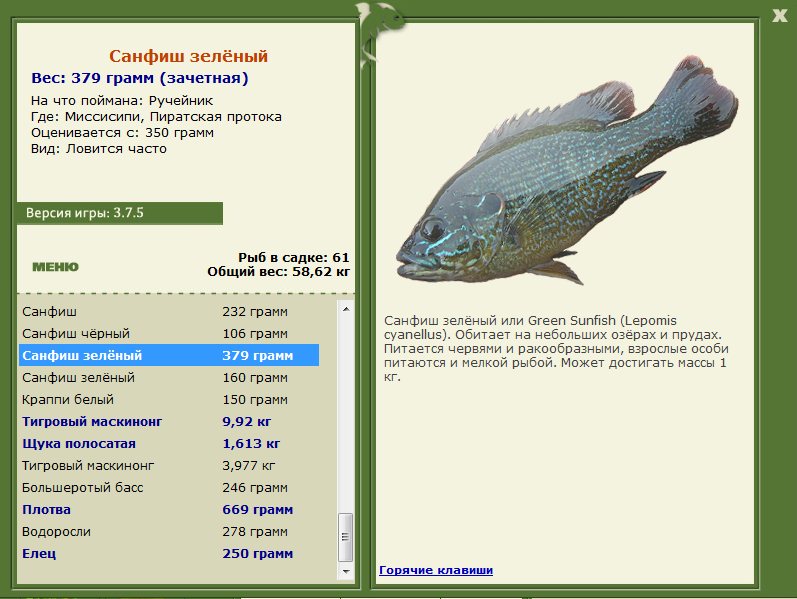Screen dimensions: 797x599
Task: Click the fish list scrollbar thumb
Action: click(346, 536)
